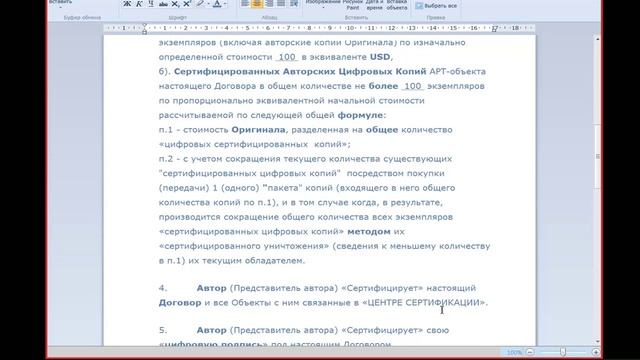
Task: Apply superscript formatting
Action: click(187, 4)
